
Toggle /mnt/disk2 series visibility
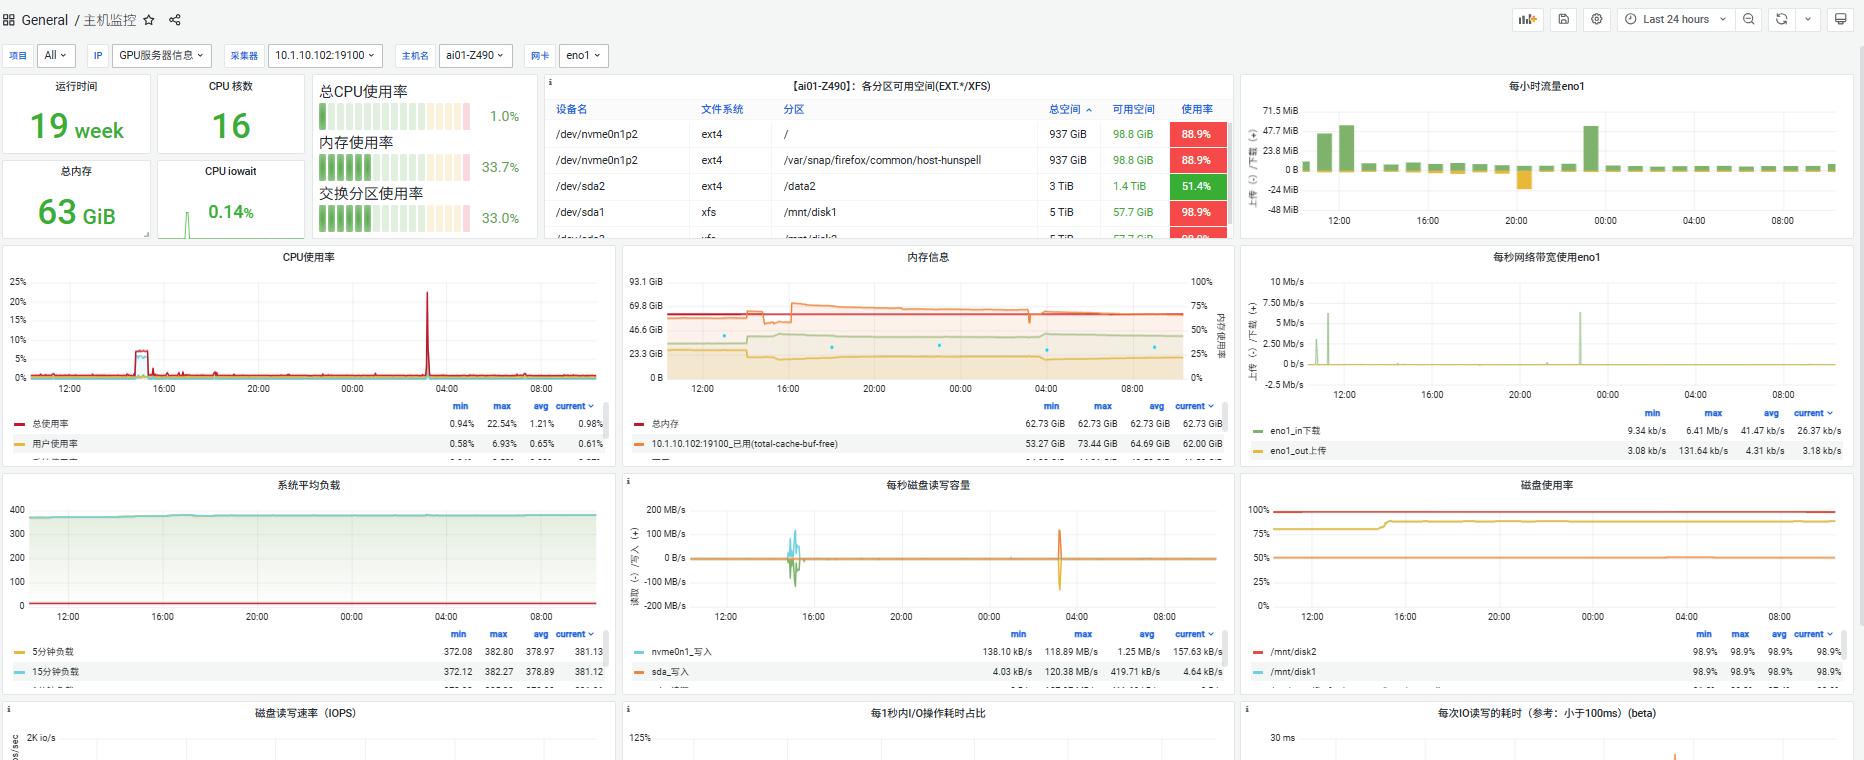[x=1293, y=652]
